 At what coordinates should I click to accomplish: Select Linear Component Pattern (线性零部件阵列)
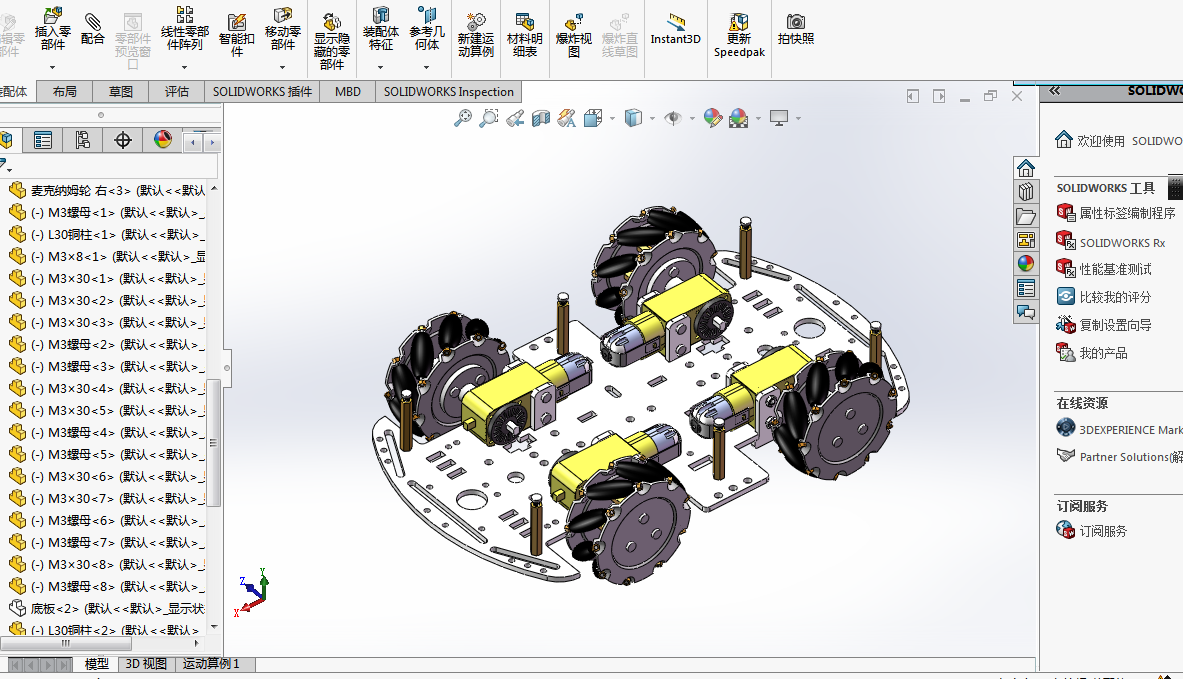[x=184, y=29]
